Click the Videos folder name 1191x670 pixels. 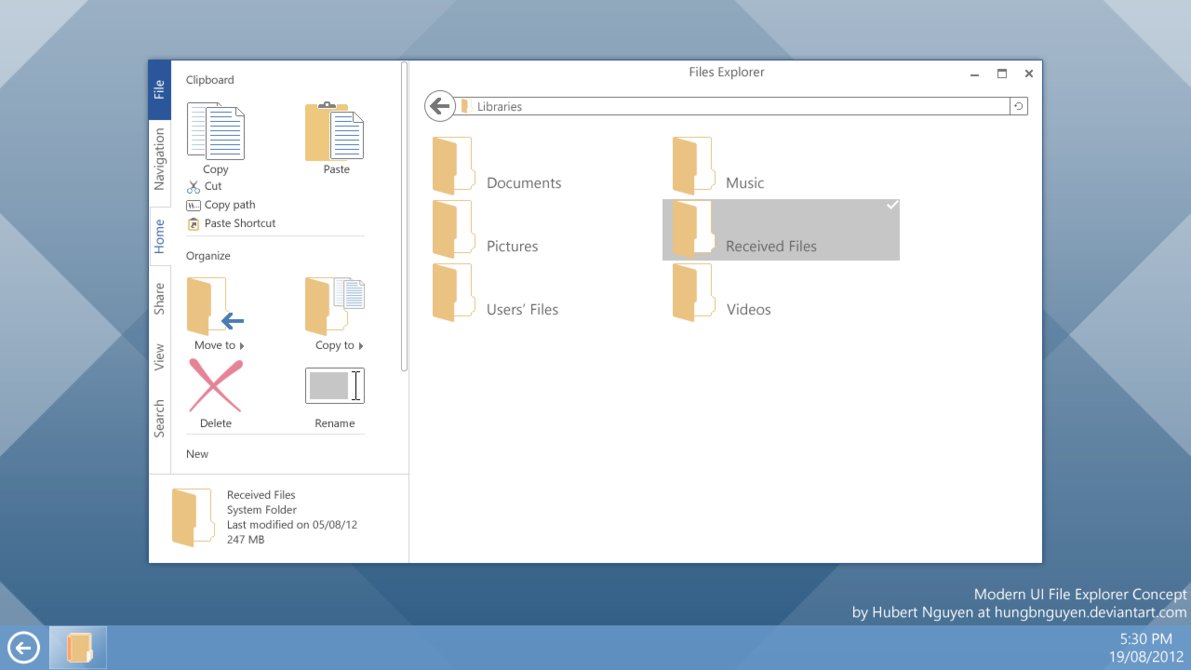(x=748, y=309)
